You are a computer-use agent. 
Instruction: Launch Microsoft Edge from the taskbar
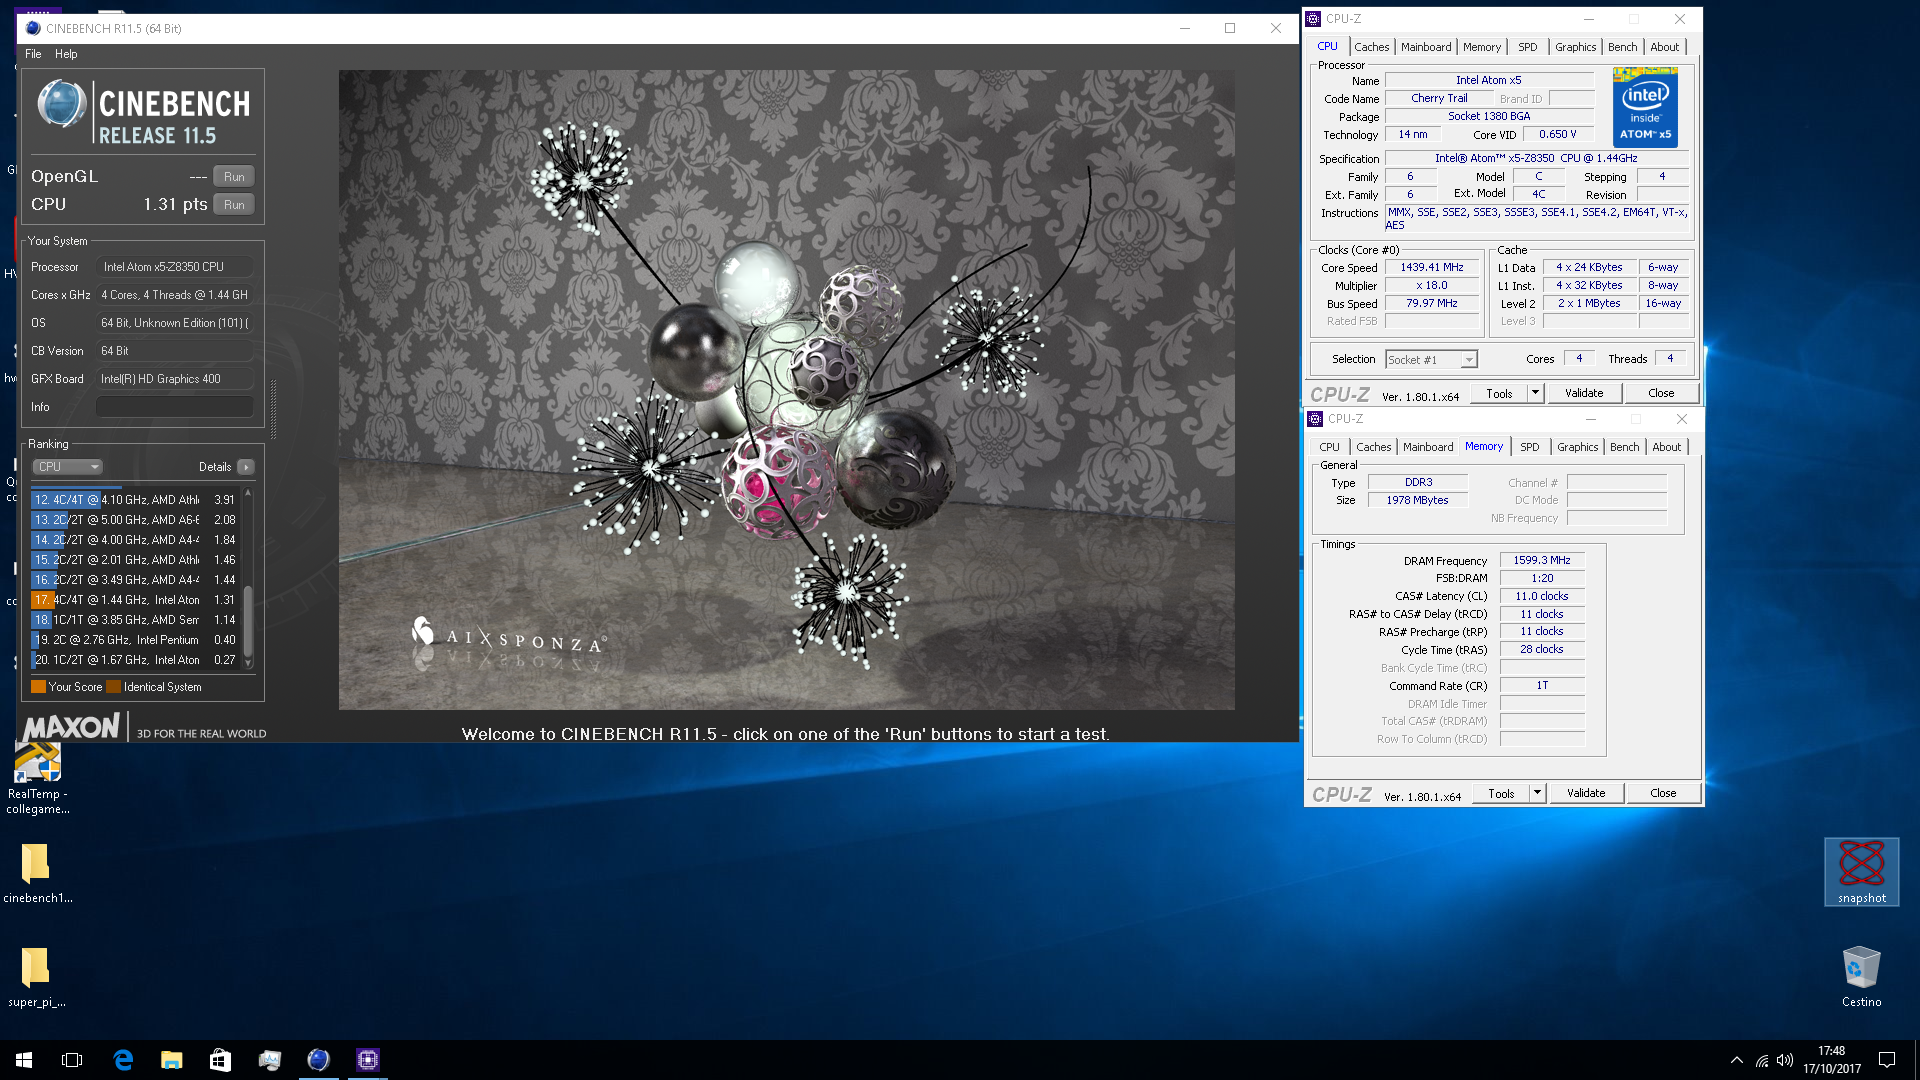click(x=123, y=1060)
